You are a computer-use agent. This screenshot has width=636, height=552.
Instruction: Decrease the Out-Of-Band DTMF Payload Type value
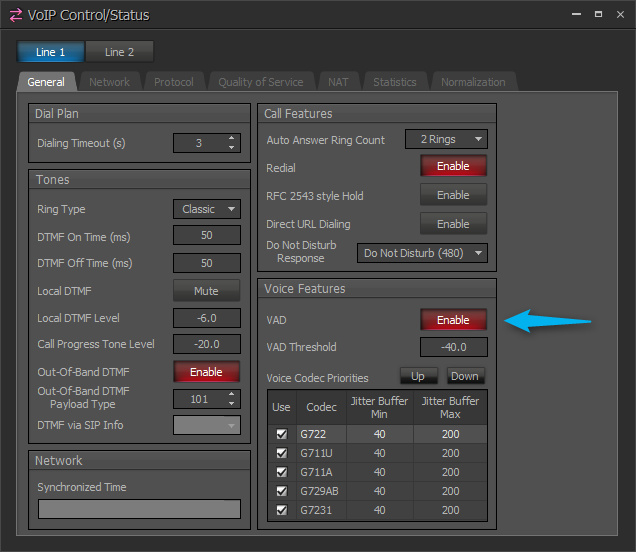(232, 403)
